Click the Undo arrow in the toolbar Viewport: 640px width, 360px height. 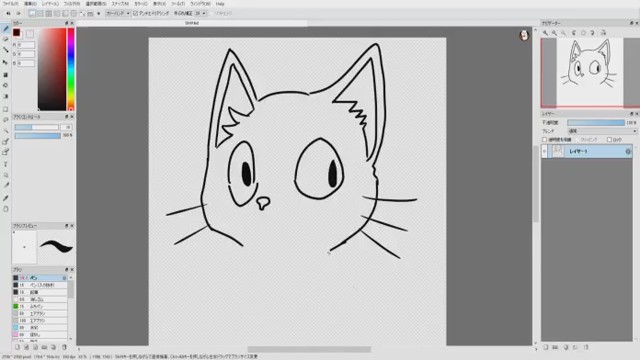[x=8, y=13]
